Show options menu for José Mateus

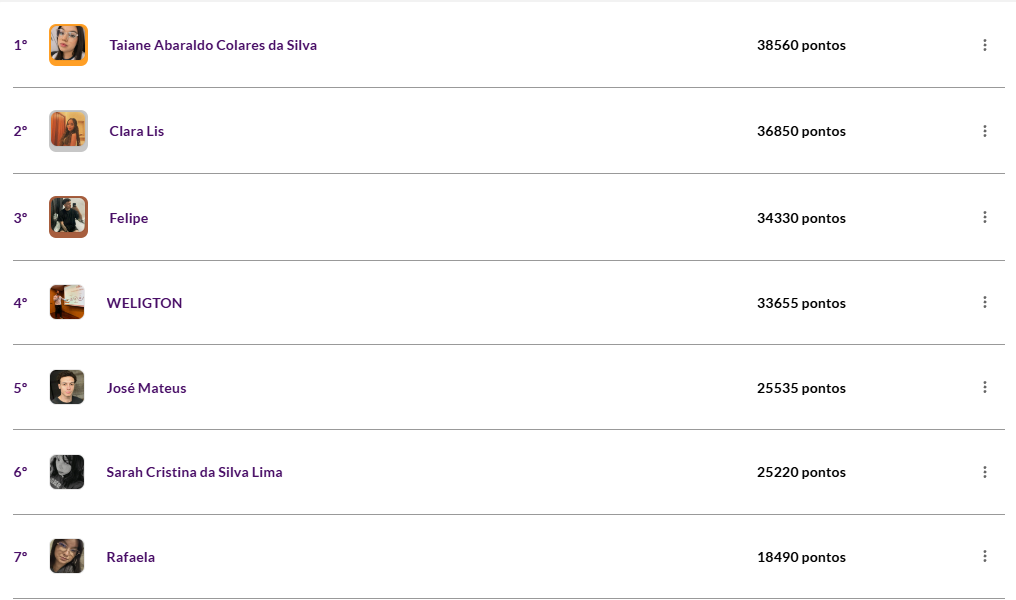(984, 387)
